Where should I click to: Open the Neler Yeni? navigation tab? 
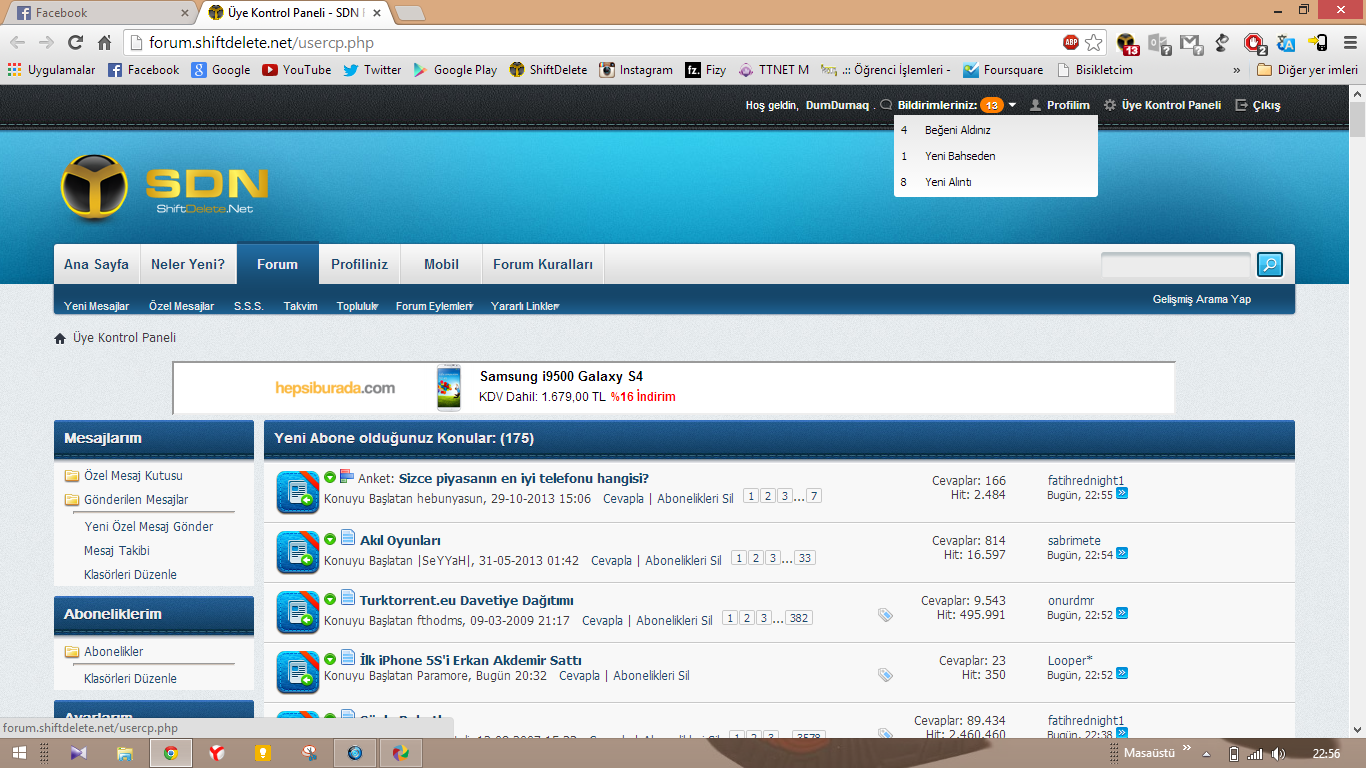[x=188, y=265]
